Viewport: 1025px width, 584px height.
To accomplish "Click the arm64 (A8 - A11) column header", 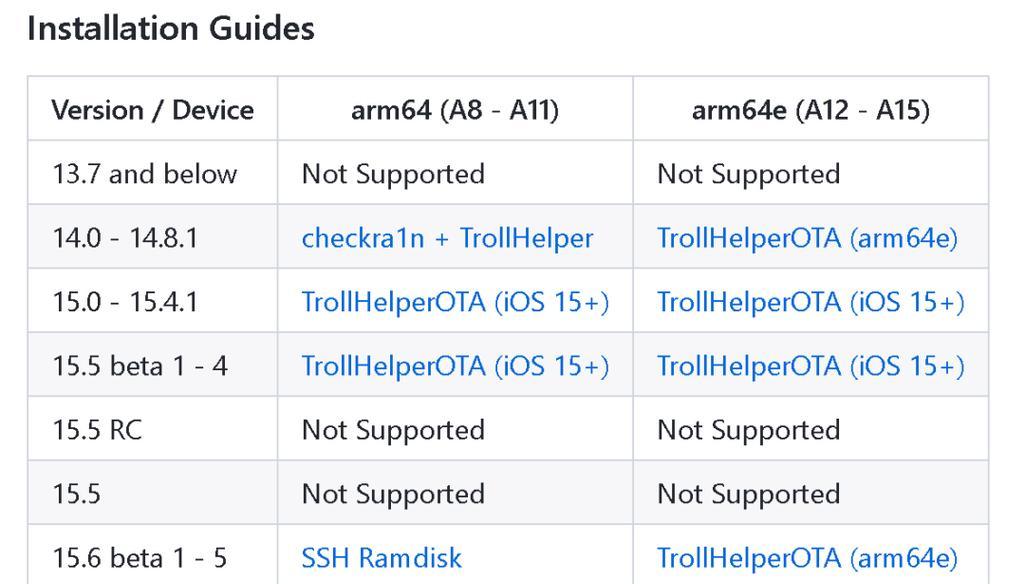I will [455, 110].
